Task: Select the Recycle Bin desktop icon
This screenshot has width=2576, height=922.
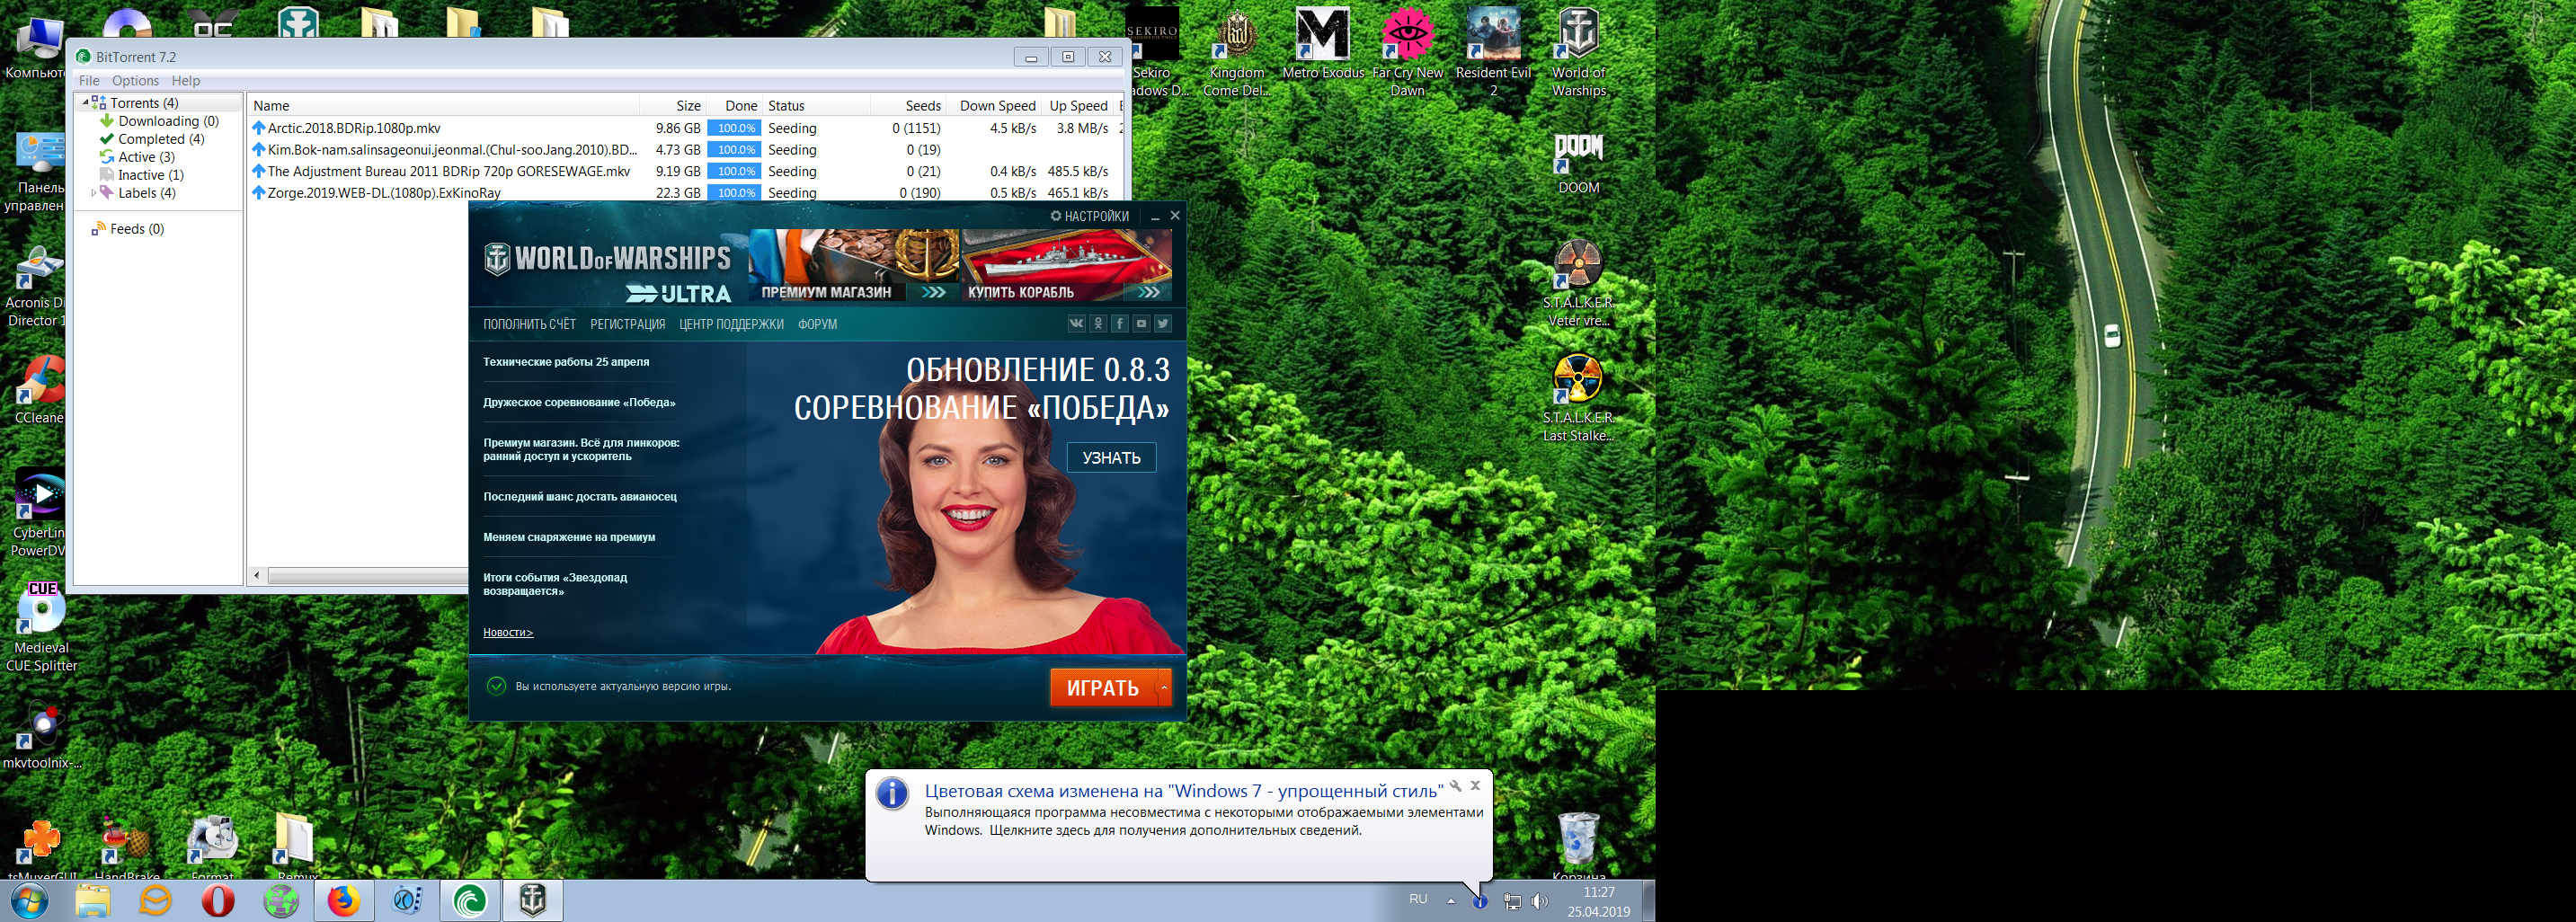Action: pyautogui.click(x=1579, y=846)
